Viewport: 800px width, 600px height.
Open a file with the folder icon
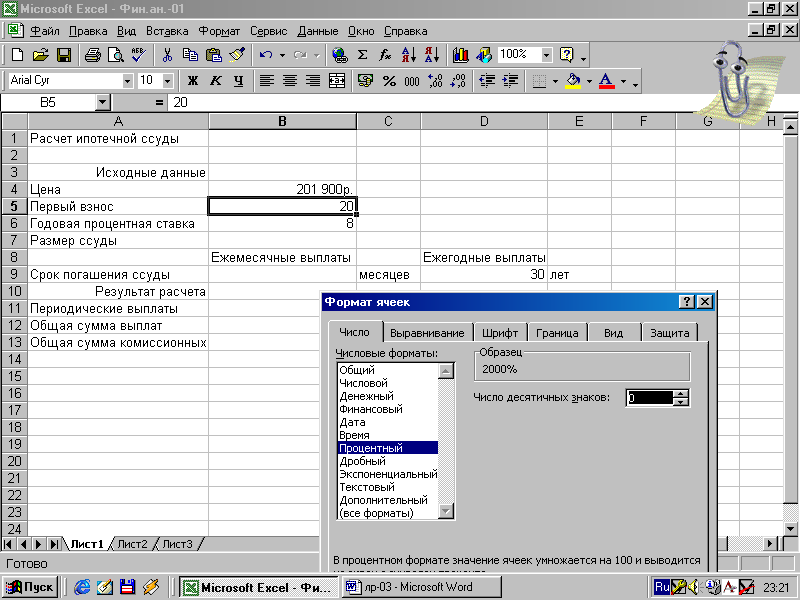[x=40, y=55]
